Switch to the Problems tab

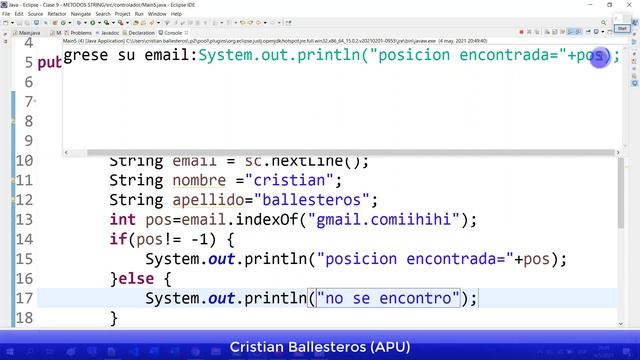[x=78, y=33]
